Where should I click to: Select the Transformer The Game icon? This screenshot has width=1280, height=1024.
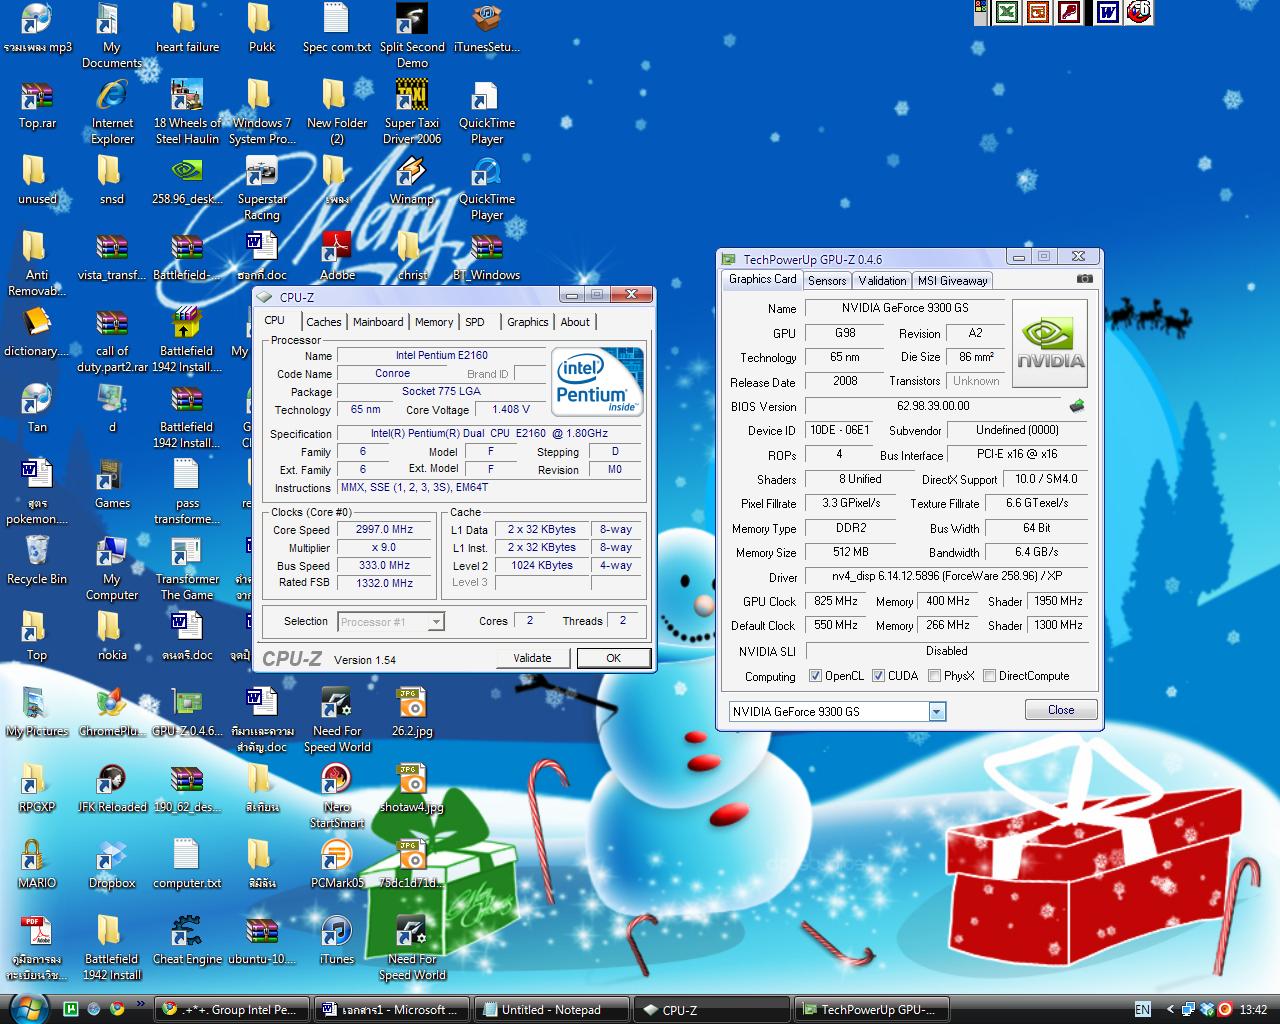tap(187, 568)
